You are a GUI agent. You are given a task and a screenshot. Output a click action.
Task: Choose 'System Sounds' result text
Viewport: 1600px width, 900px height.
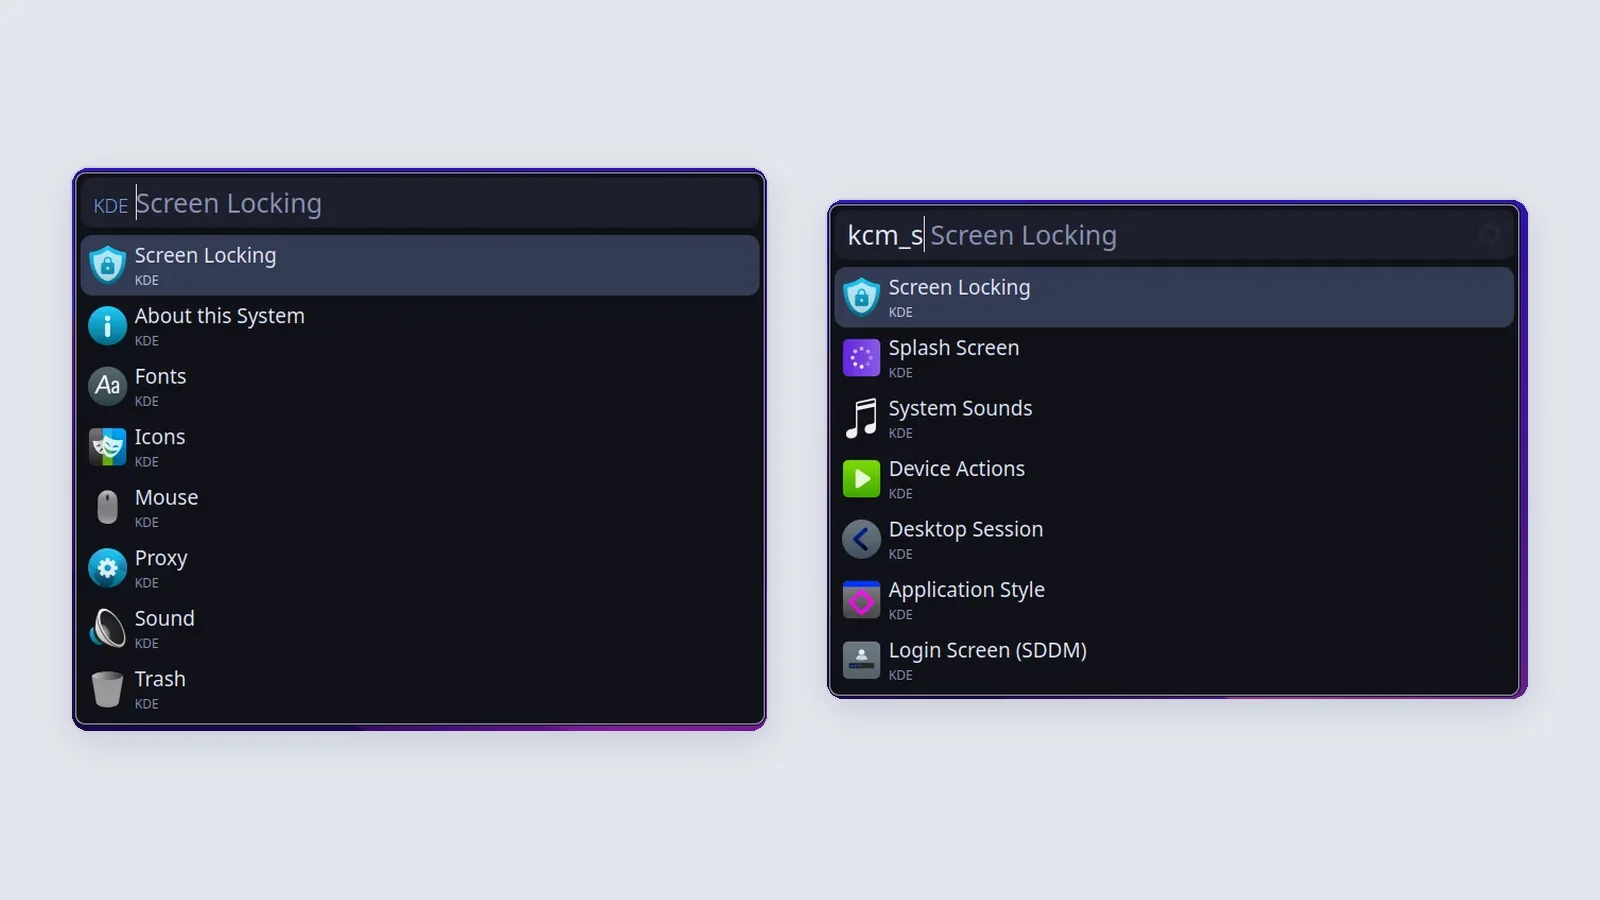(960, 408)
